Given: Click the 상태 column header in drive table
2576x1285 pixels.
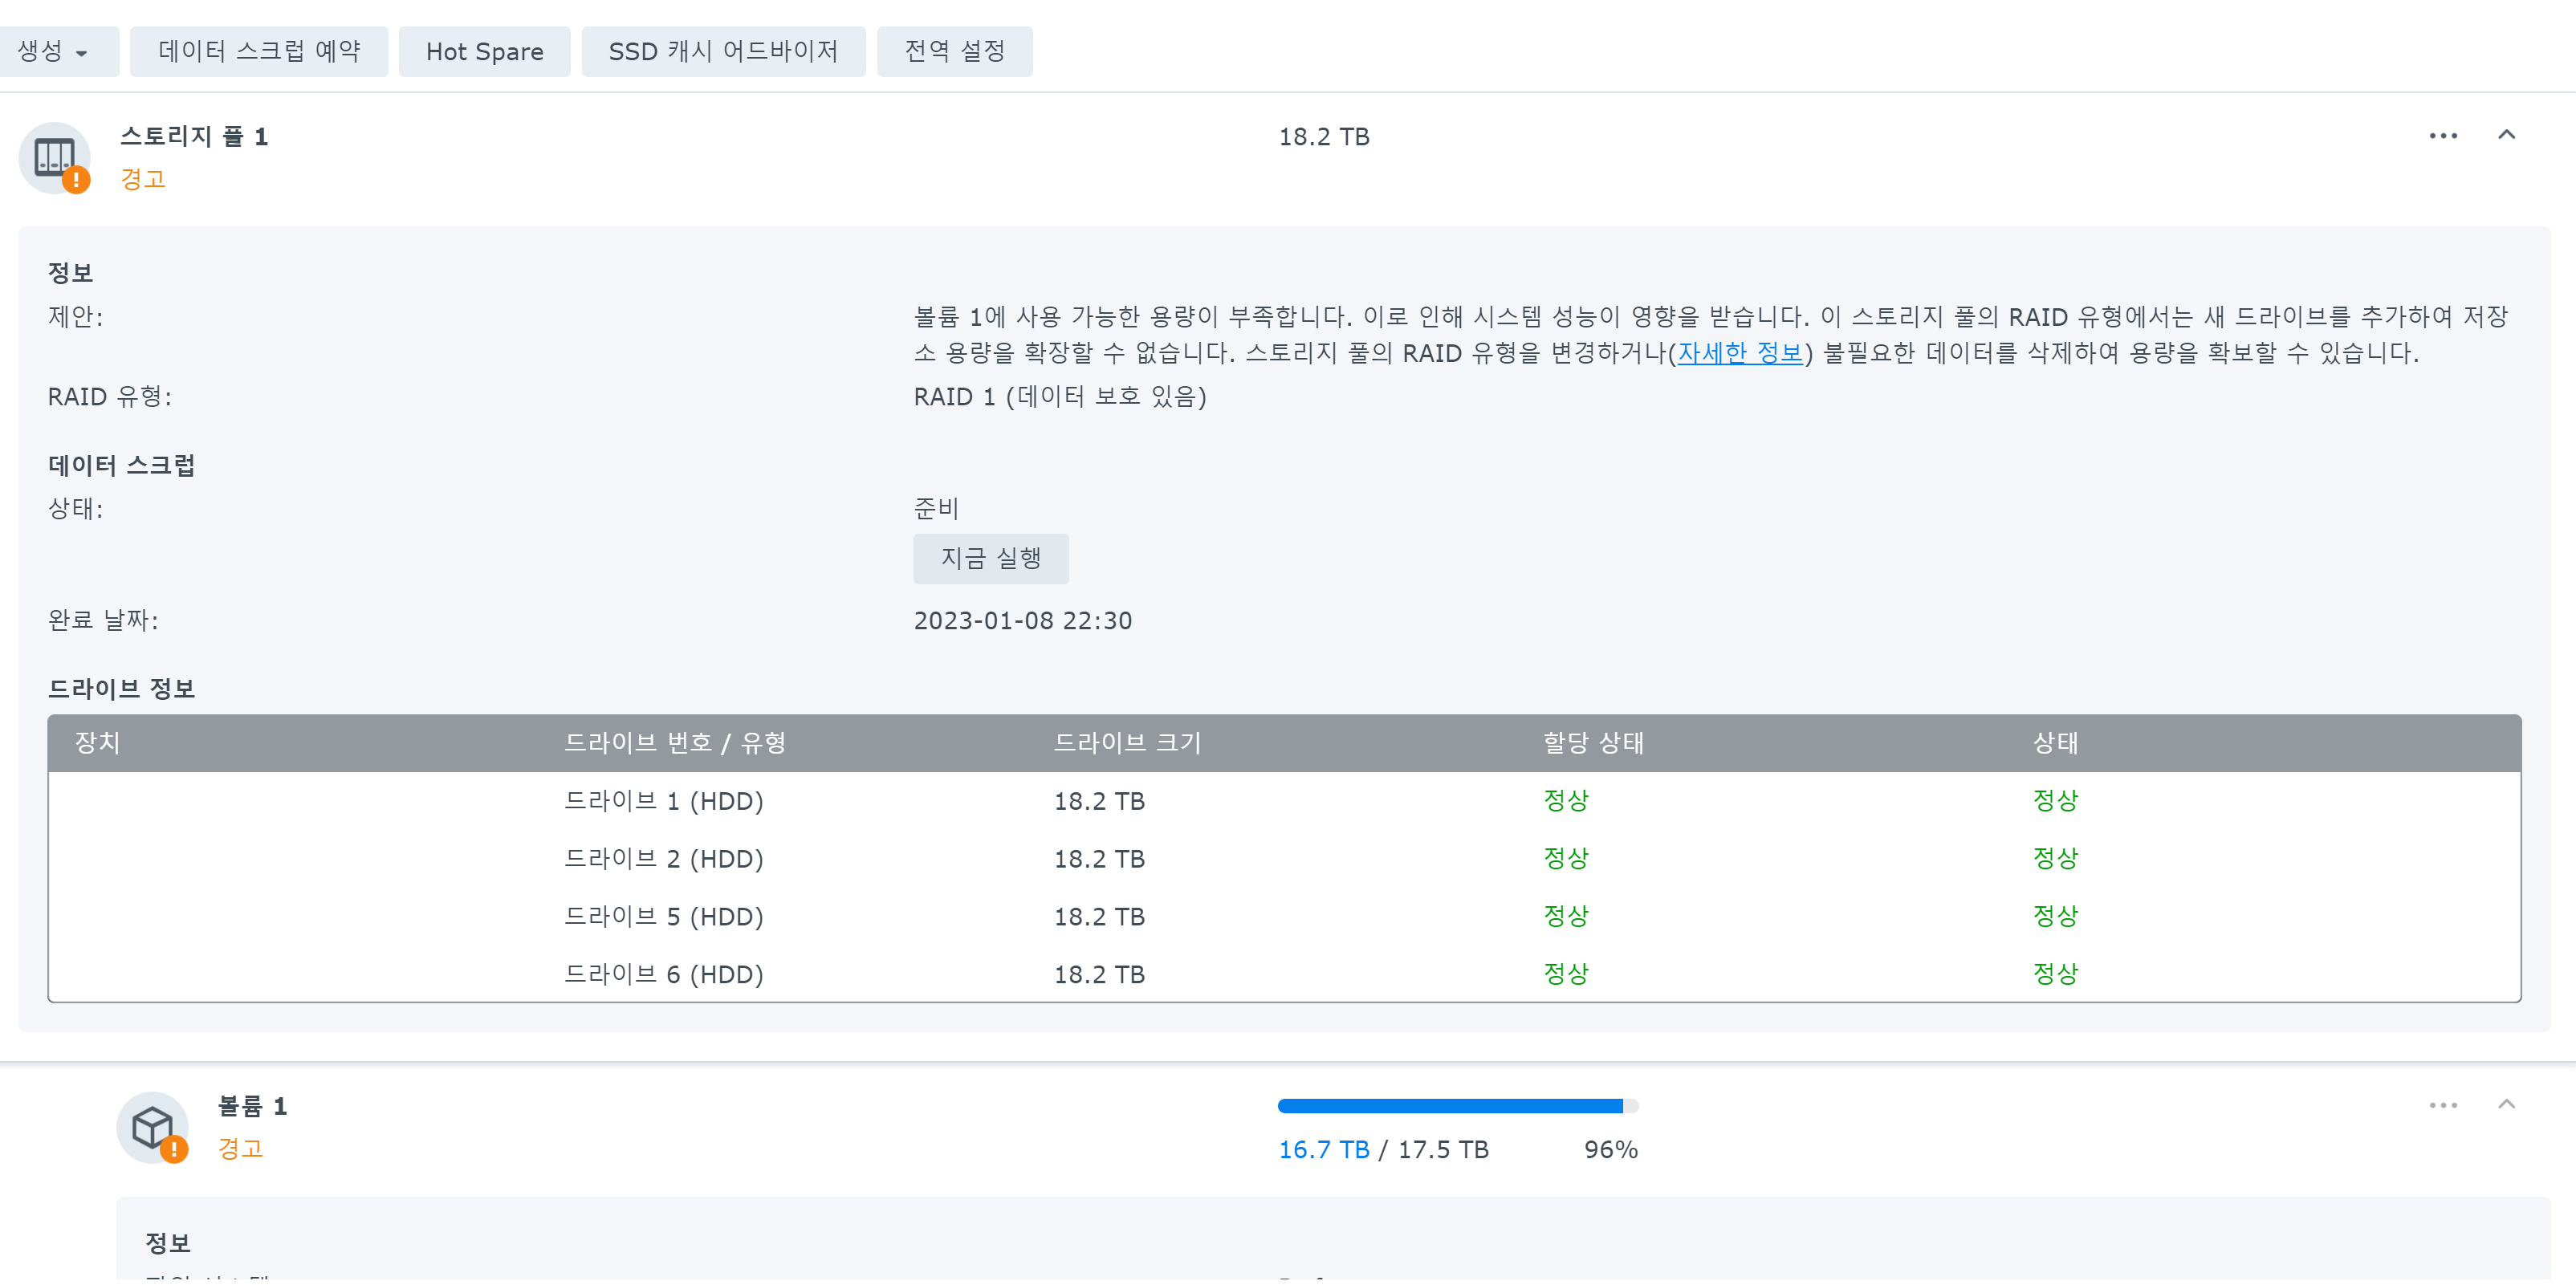Looking at the screenshot, I should point(2055,743).
